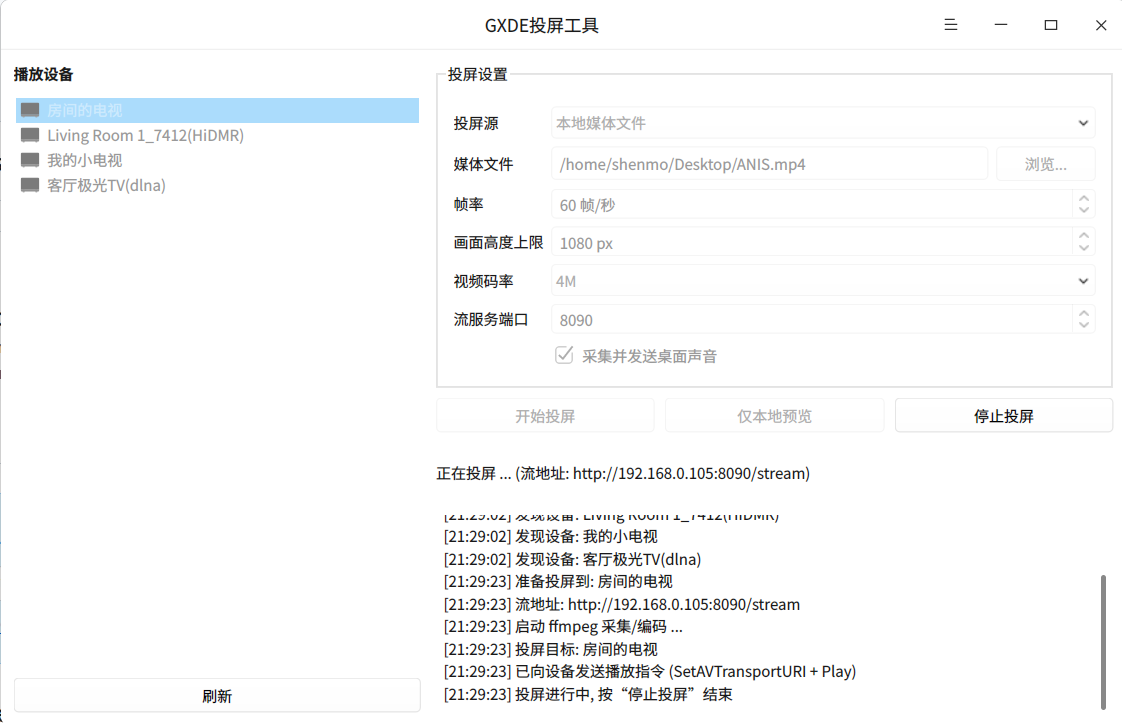The image size is (1122, 723).
Task: Increase 画面高度上限 with up arrow
Action: 1083,236
